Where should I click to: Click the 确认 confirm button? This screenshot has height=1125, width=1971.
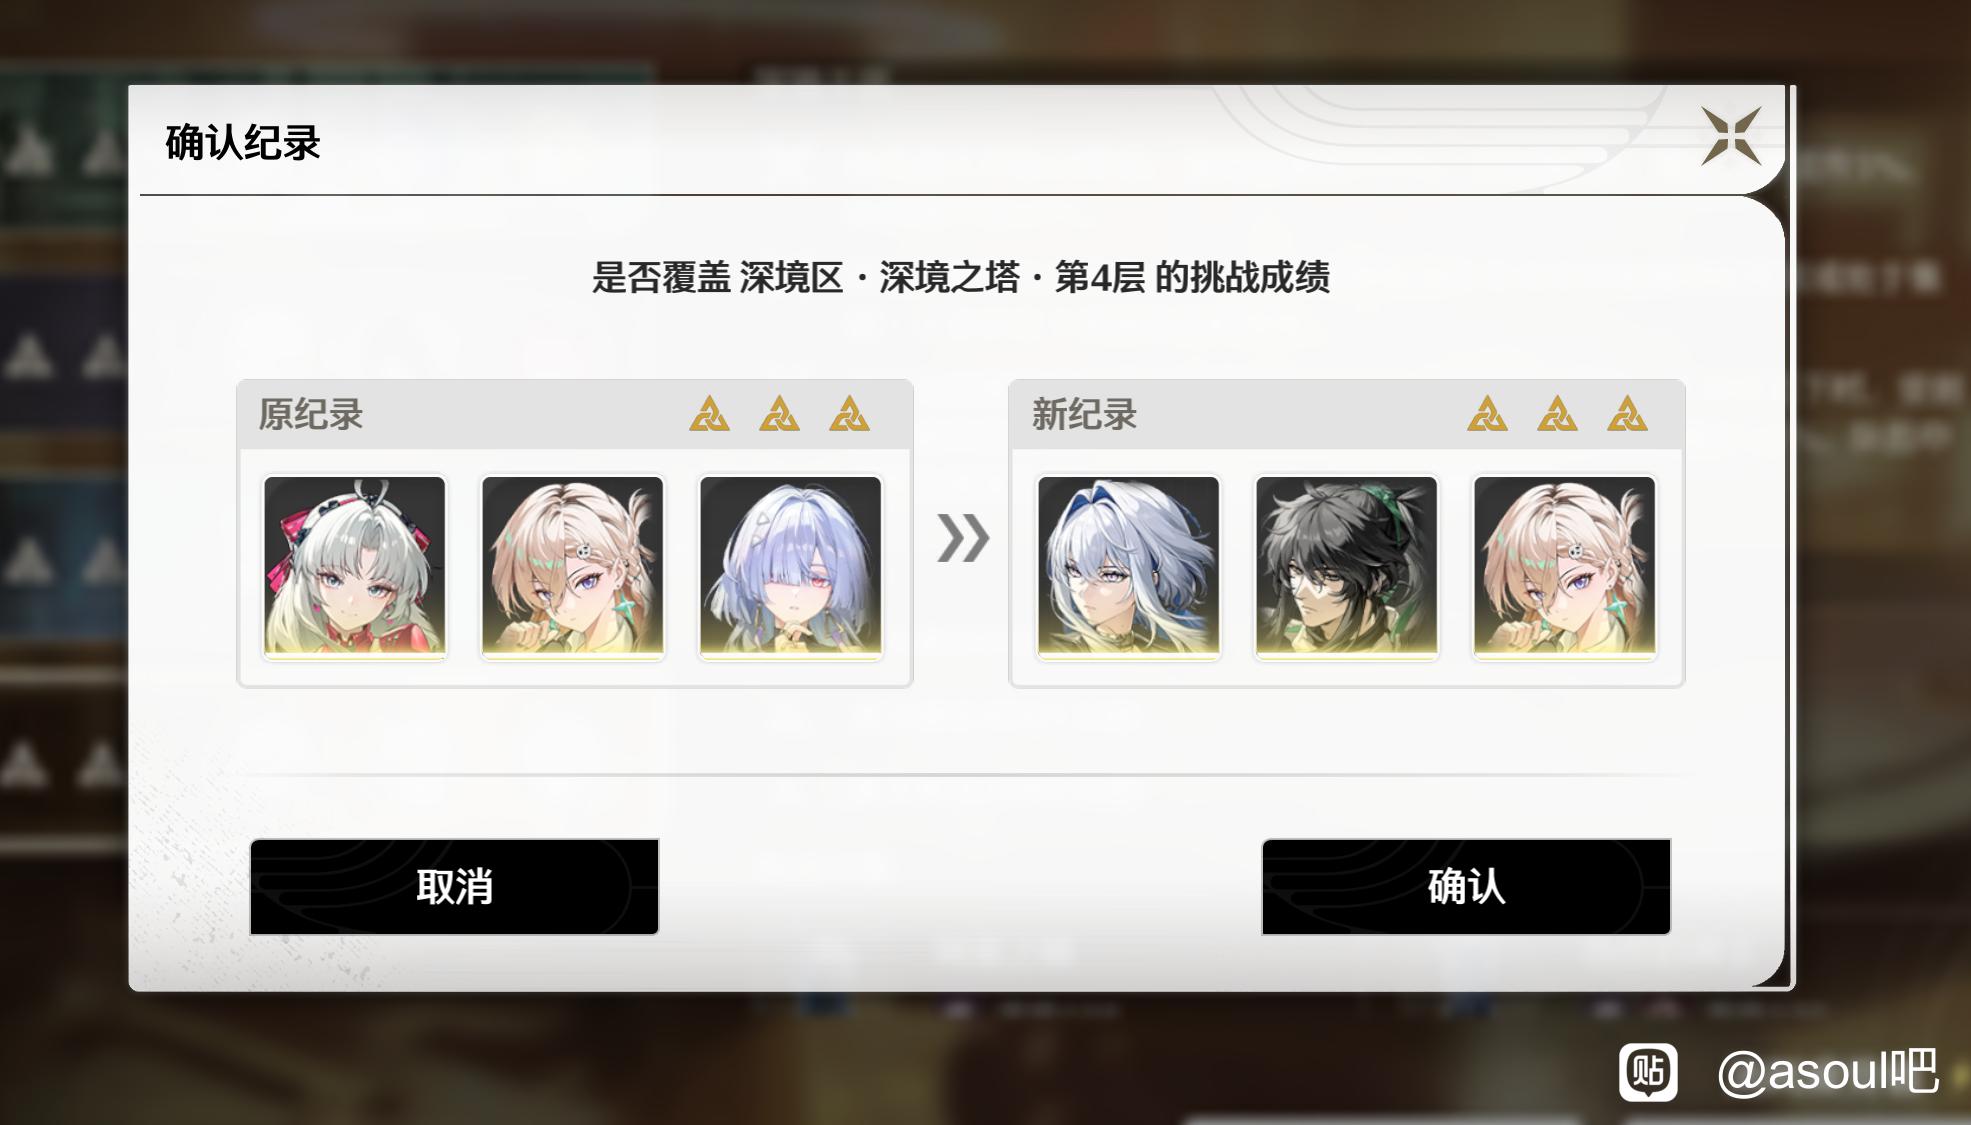pyautogui.click(x=1466, y=887)
